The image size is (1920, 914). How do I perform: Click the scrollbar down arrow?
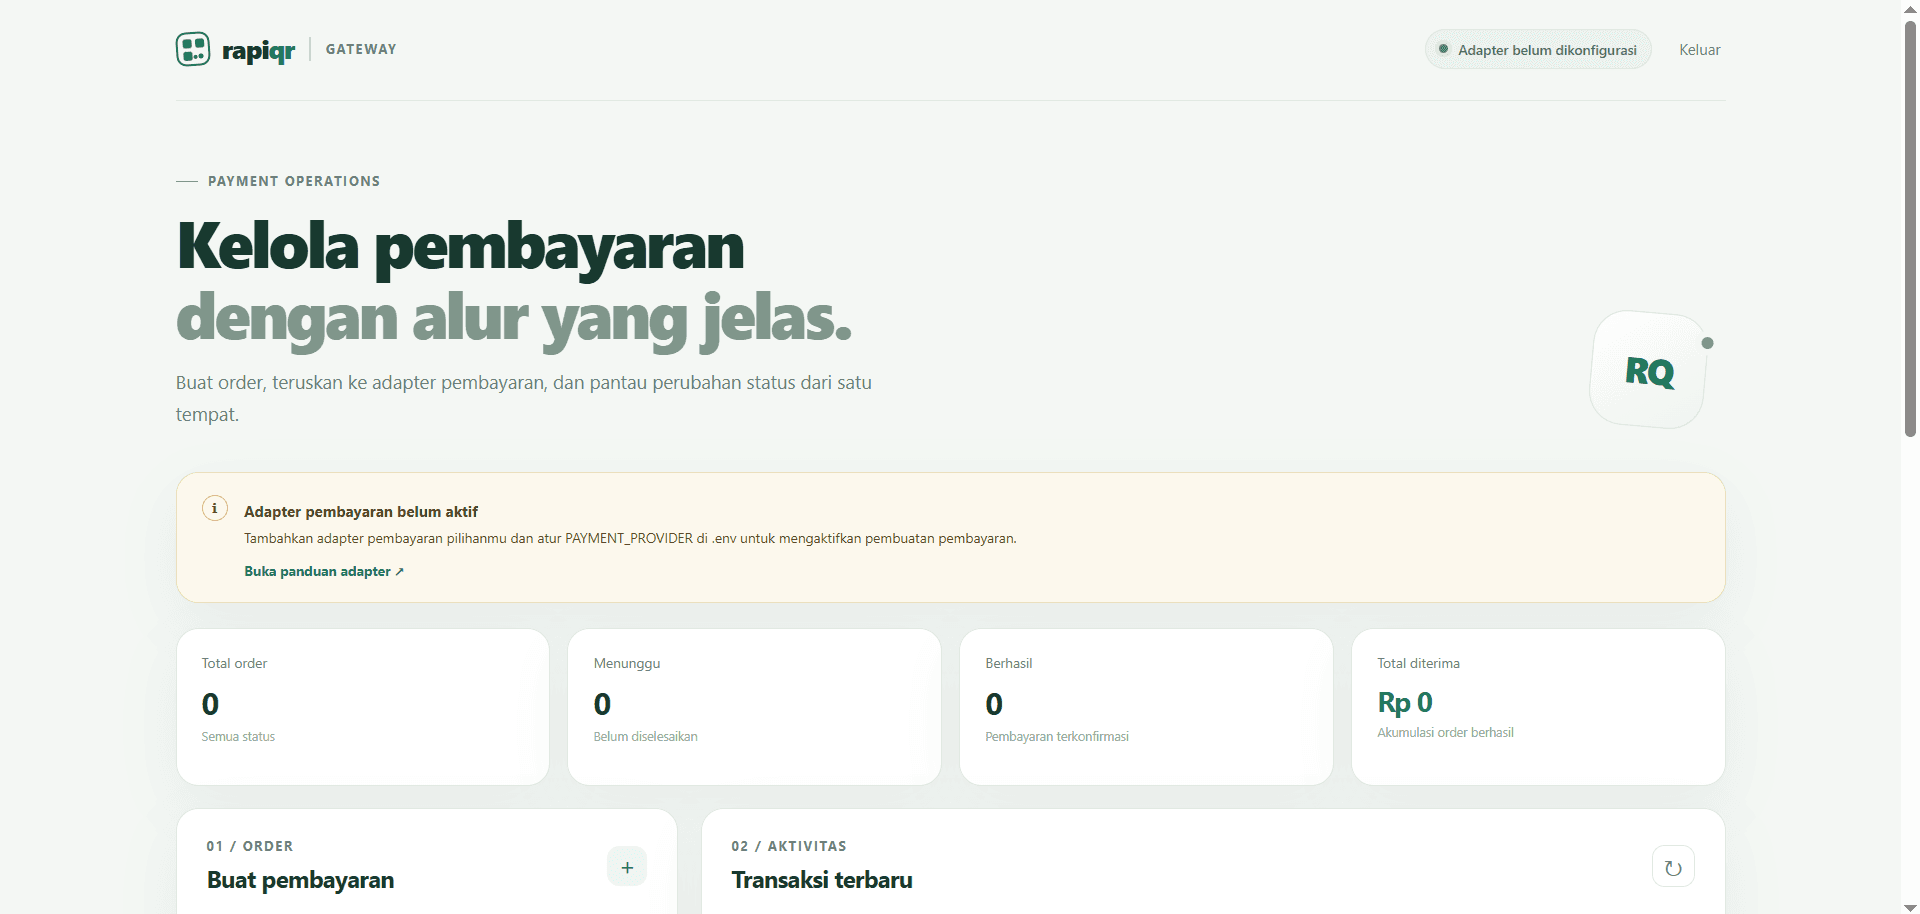pyautogui.click(x=1910, y=907)
